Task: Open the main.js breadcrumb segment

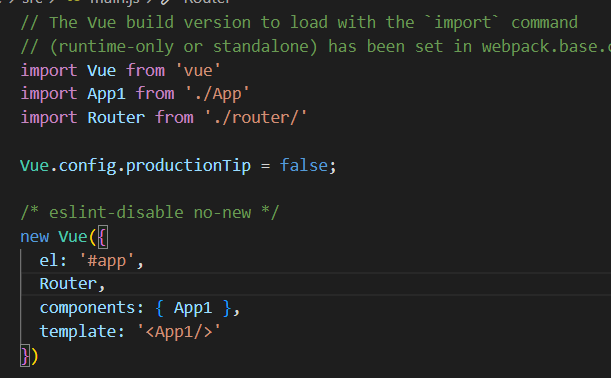Action: click(x=115, y=2)
